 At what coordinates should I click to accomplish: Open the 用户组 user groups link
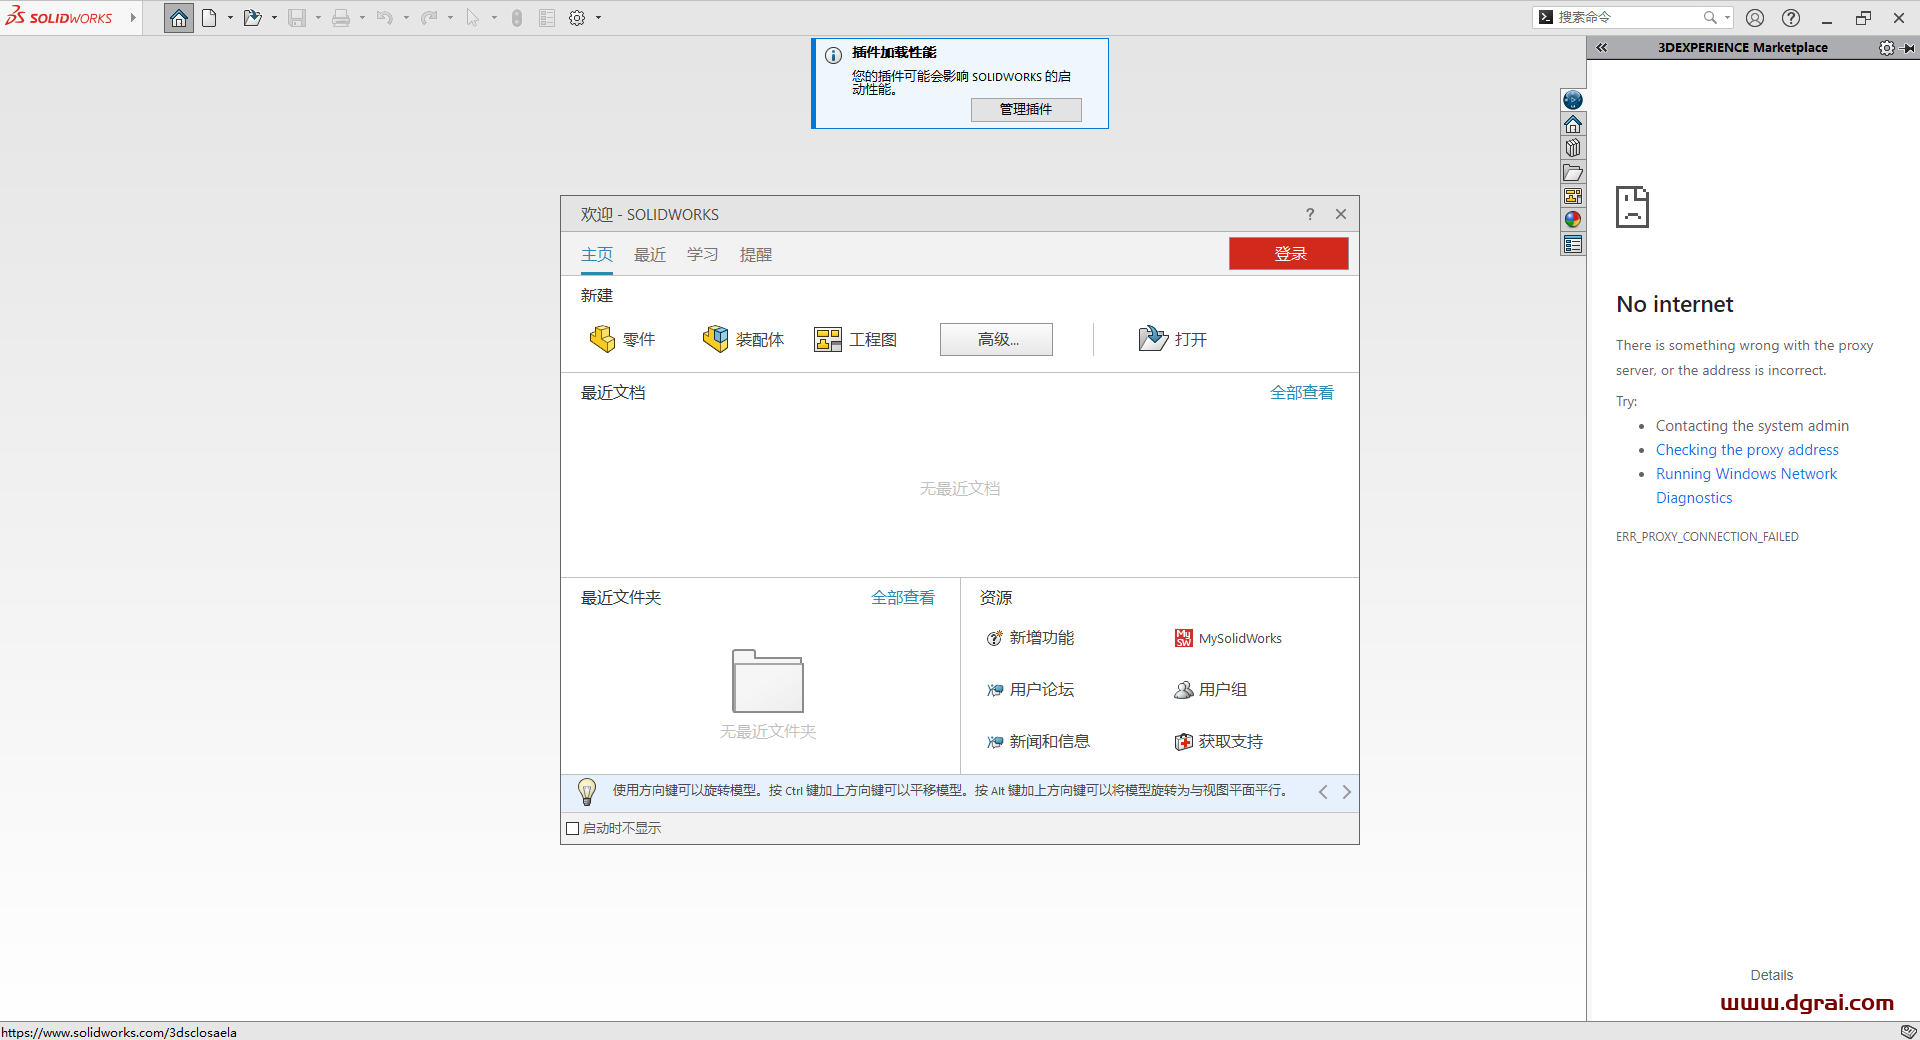(1210, 690)
